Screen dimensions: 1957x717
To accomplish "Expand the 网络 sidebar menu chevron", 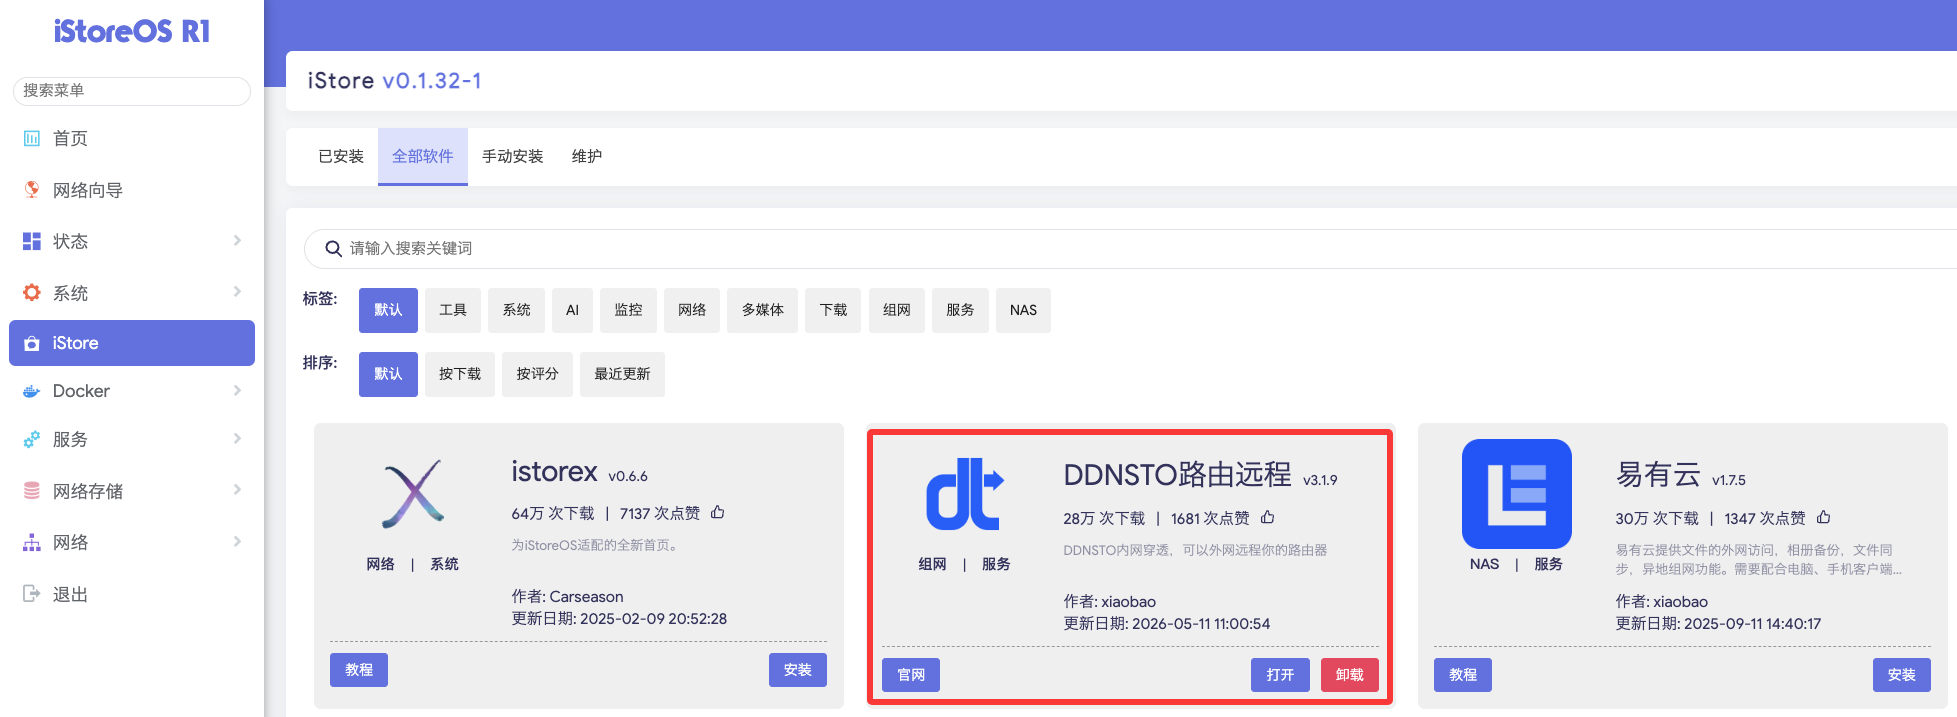I will pos(237,541).
